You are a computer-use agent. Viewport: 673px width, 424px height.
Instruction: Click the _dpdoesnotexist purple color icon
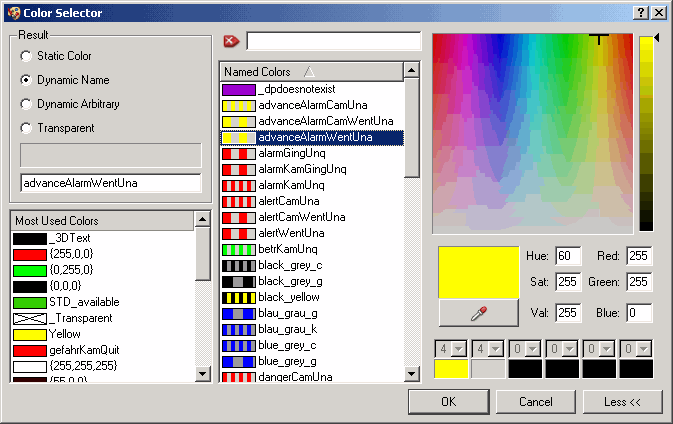pyautogui.click(x=238, y=89)
